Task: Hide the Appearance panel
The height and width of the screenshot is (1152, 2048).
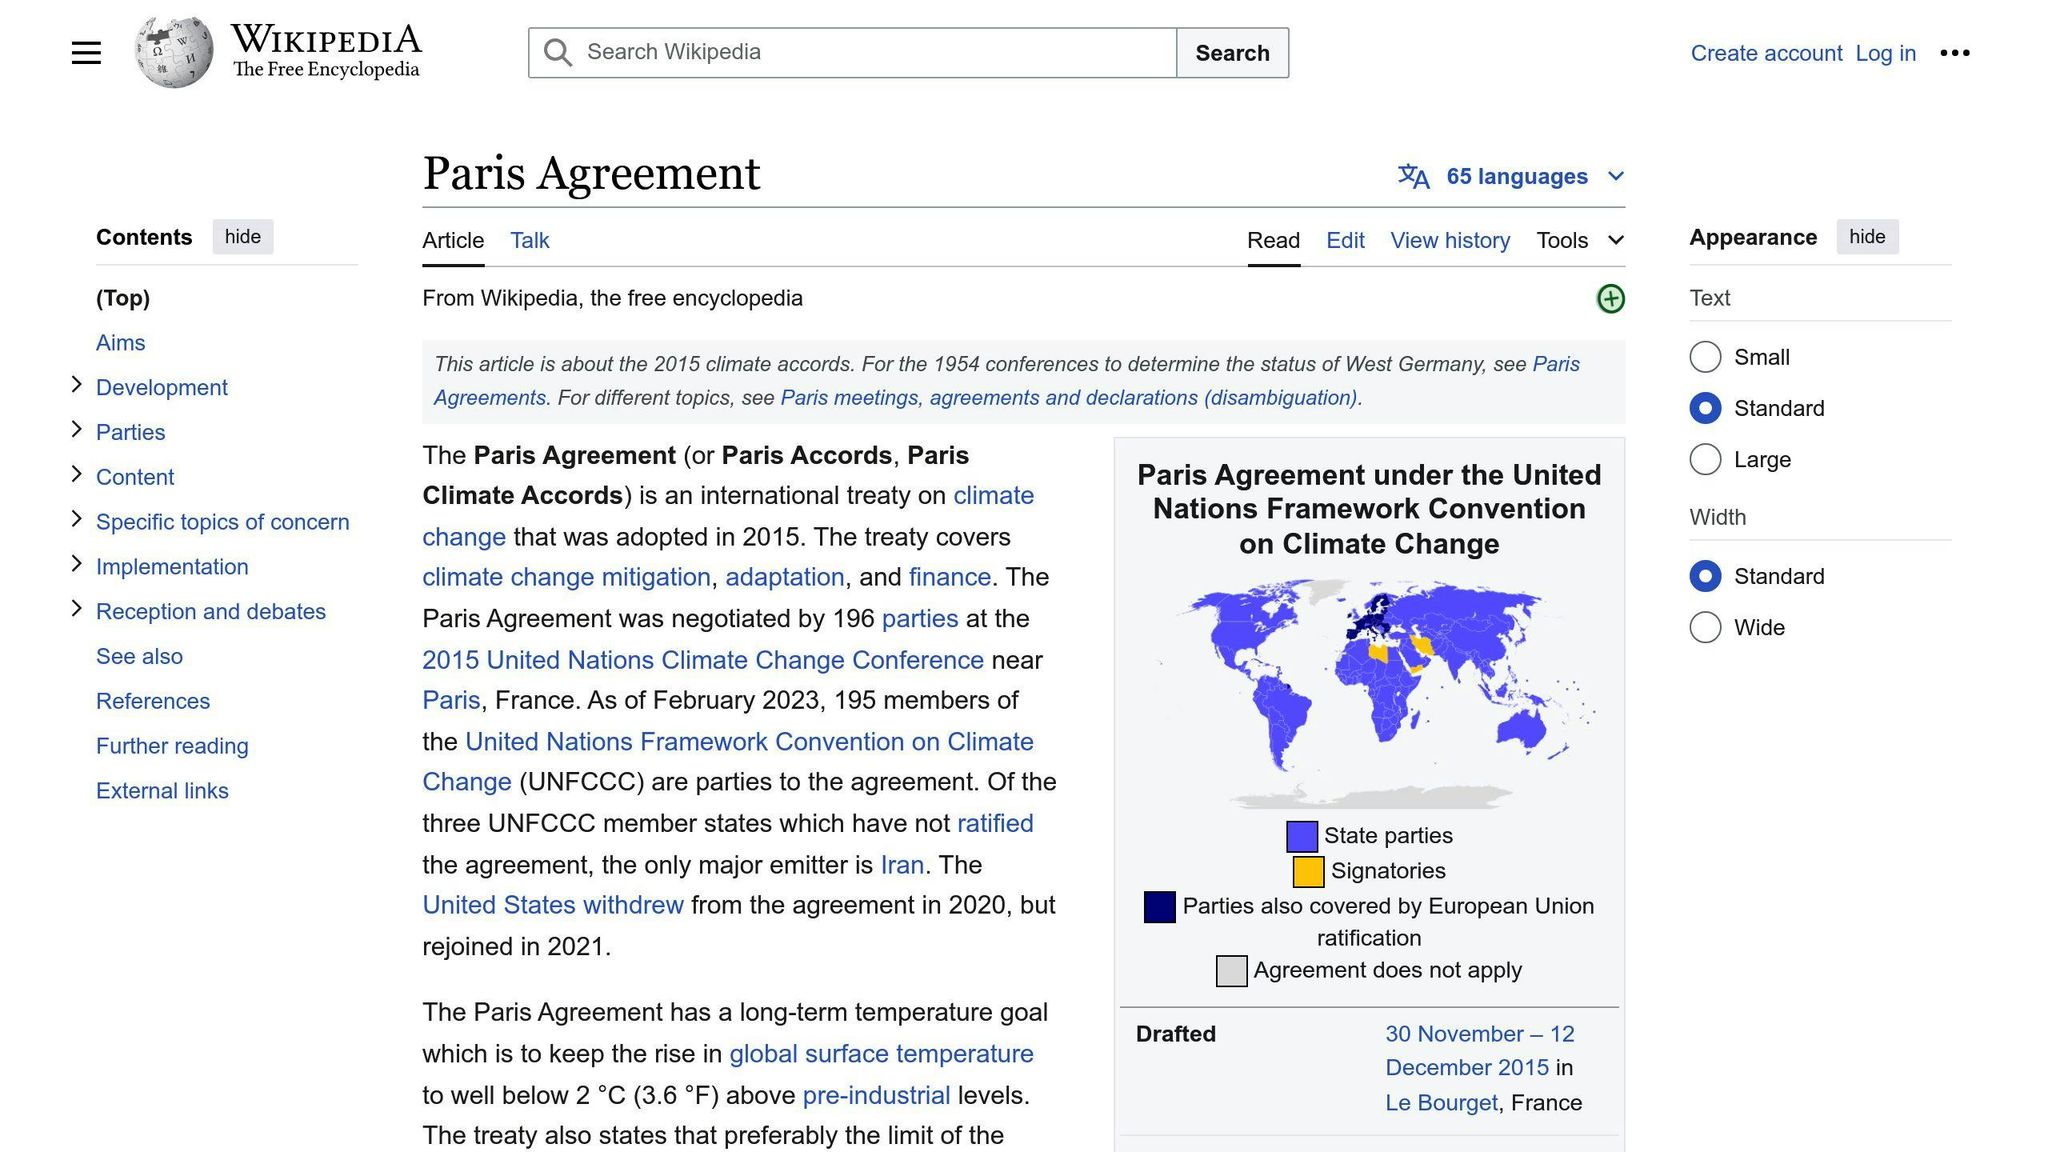Action: 1867,237
